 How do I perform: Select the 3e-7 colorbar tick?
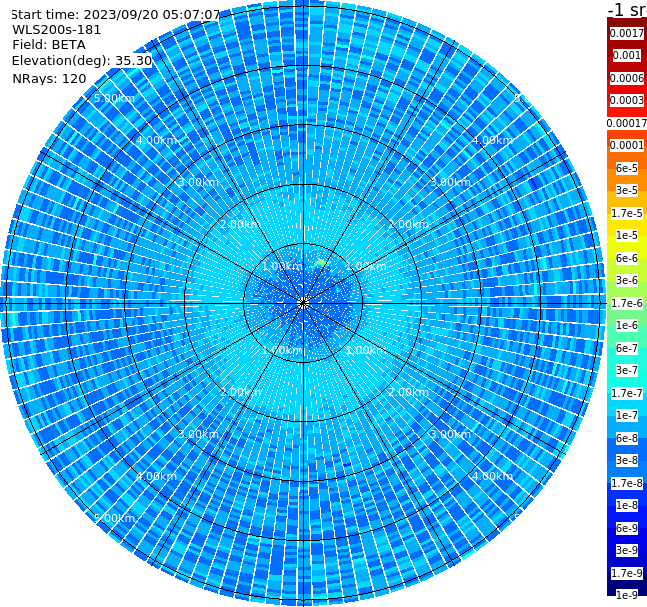(627, 370)
